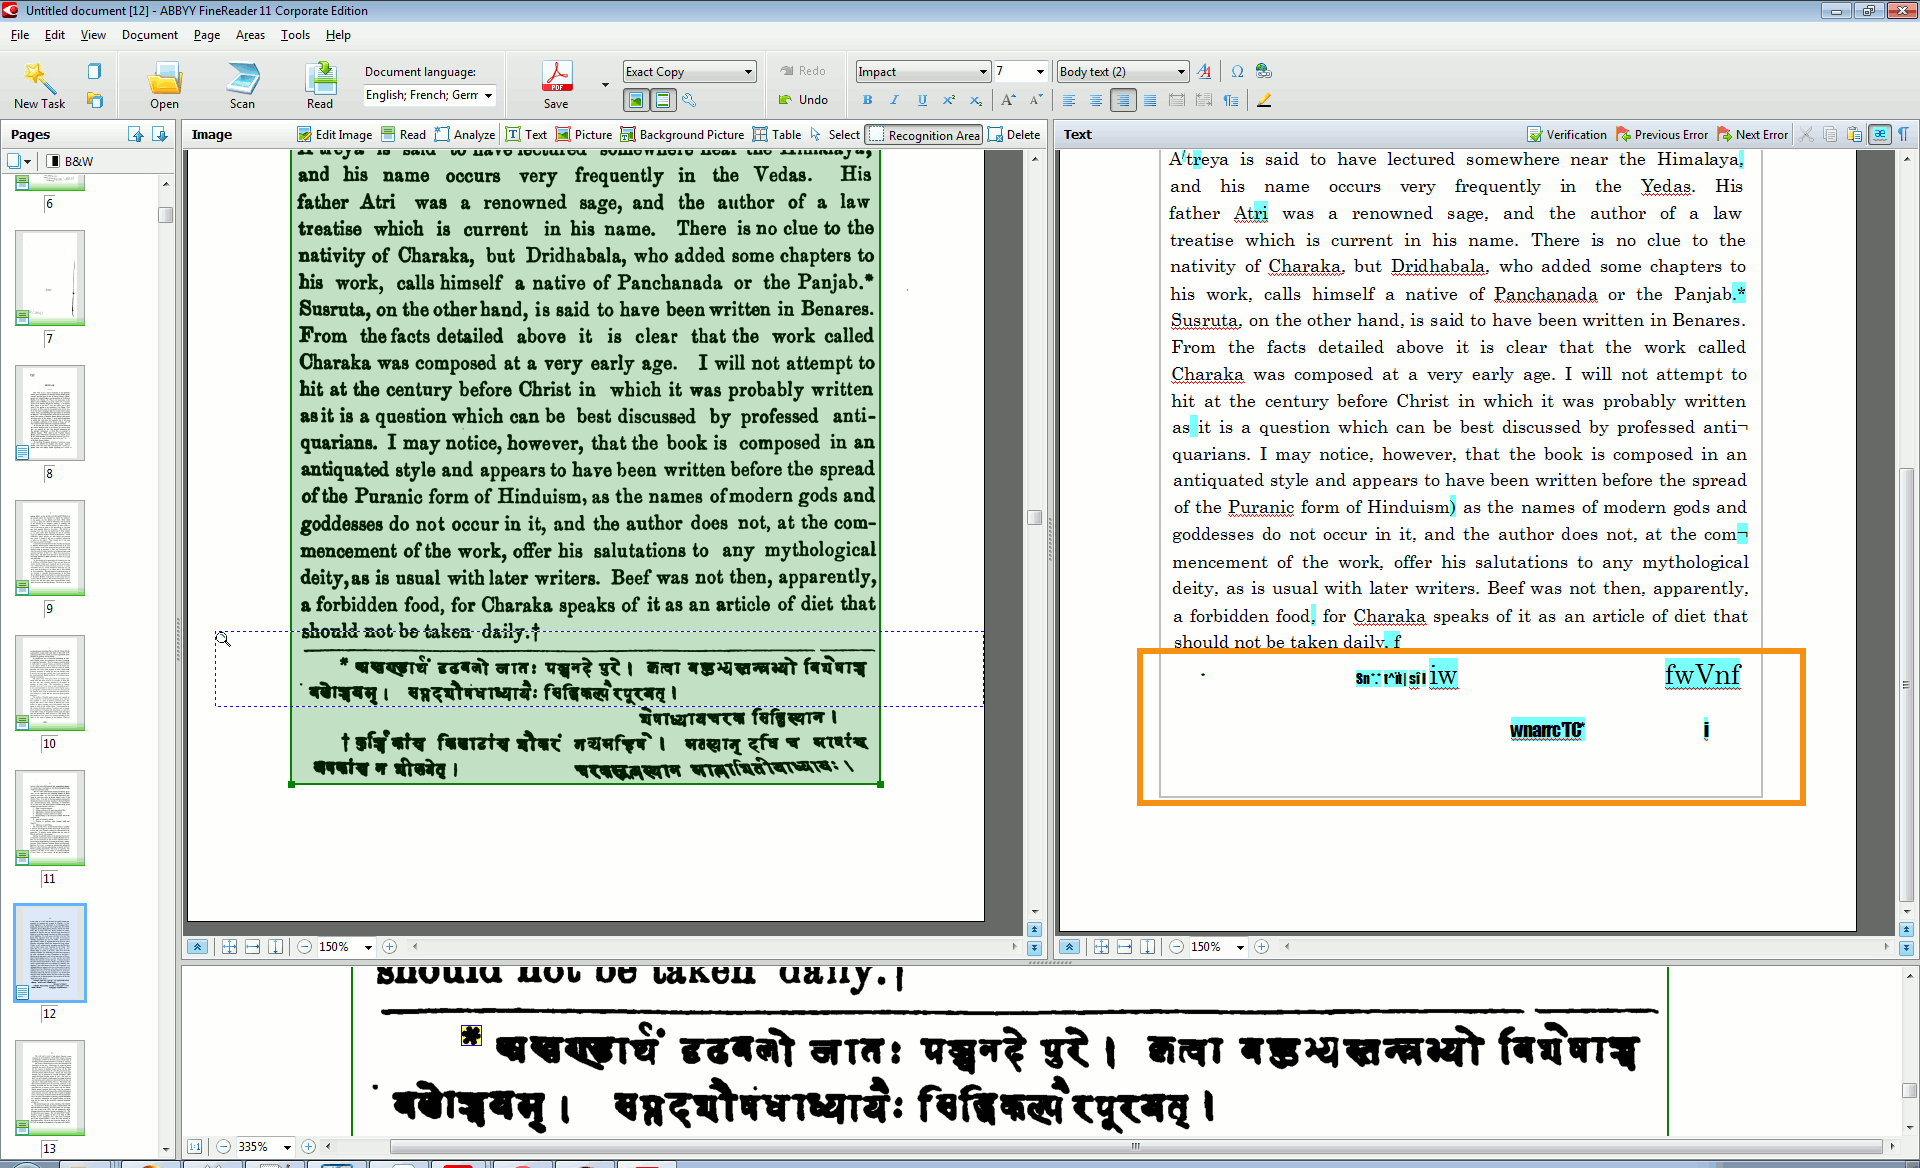Save the document as PDF
The width and height of the screenshot is (1920, 1168).
(x=556, y=84)
